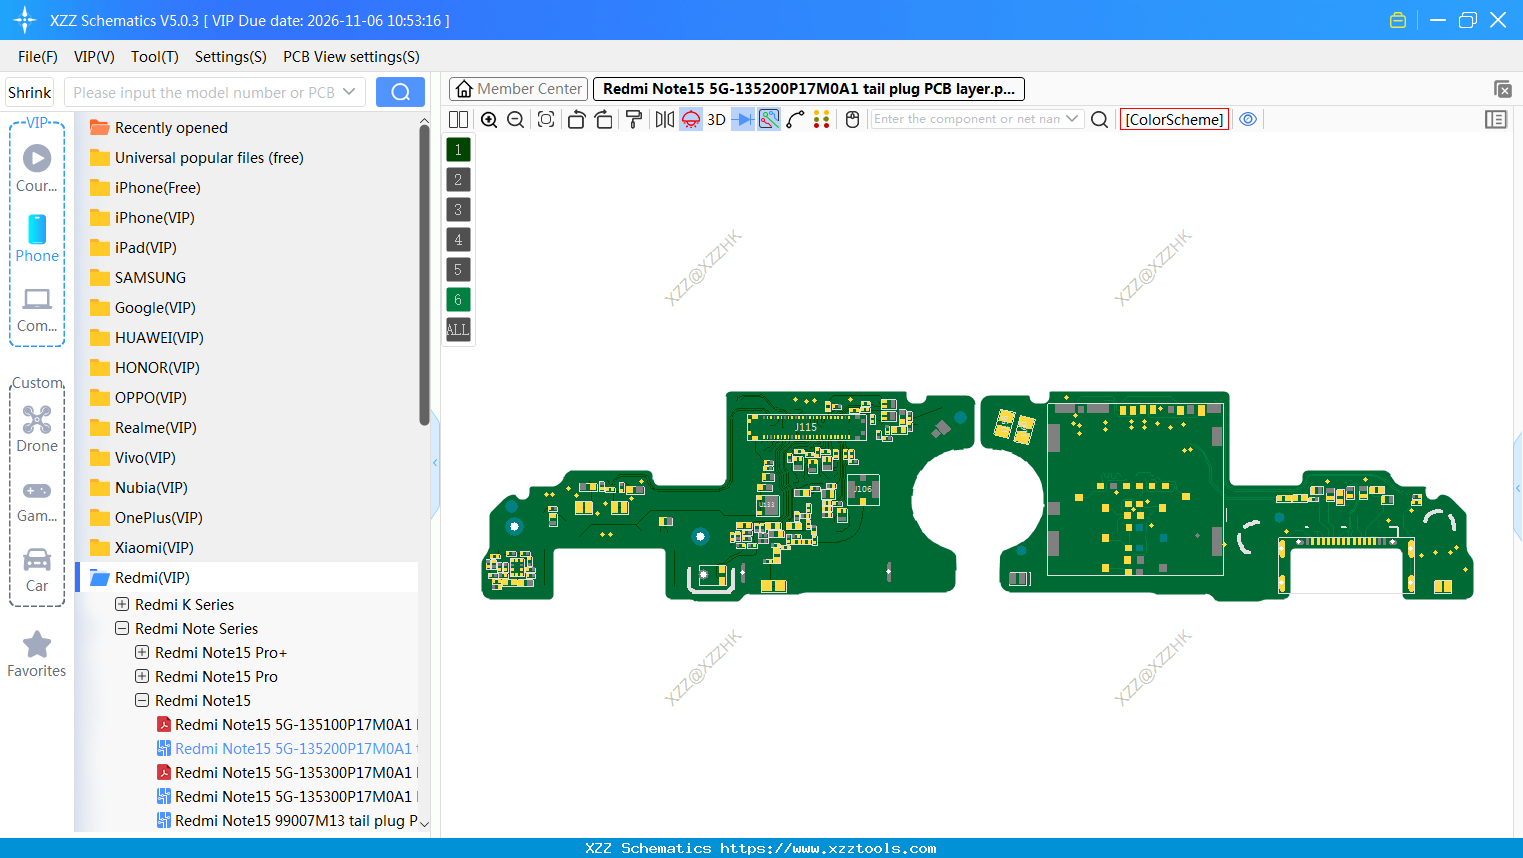Select the red lamp highlight tool
The width and height of the screenshot is (1523, 858).
pos(690,119)
